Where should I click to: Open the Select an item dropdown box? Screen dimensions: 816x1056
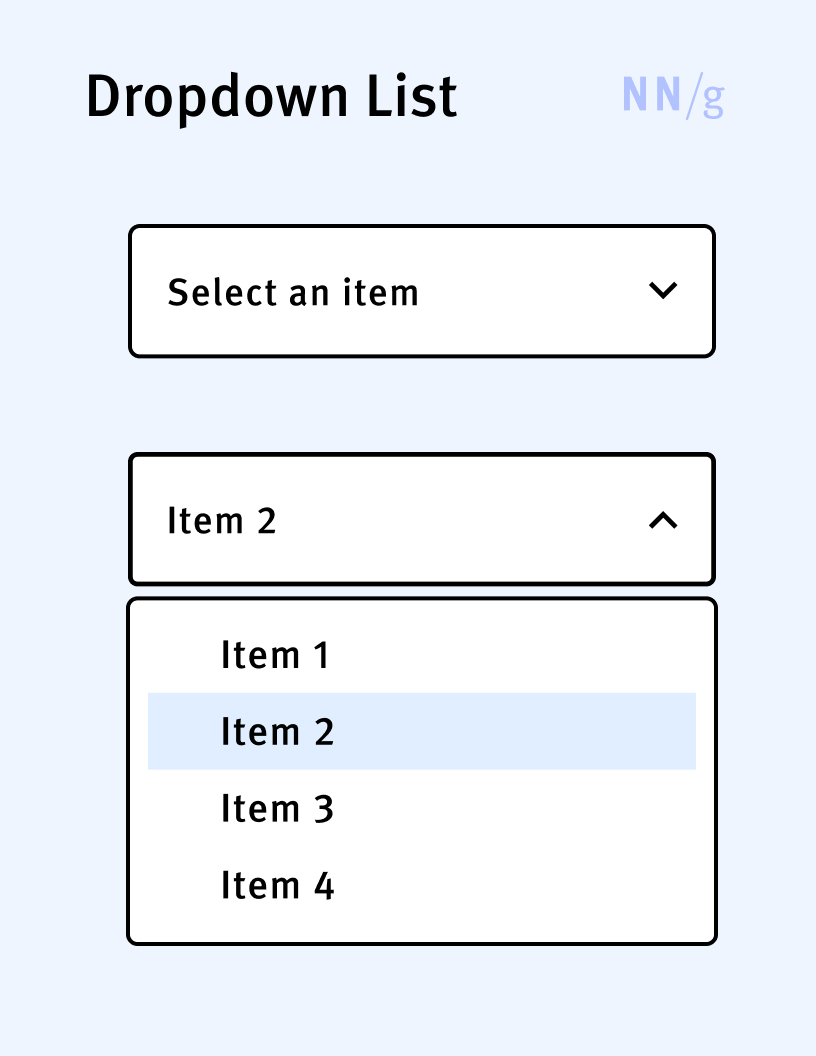421,291
